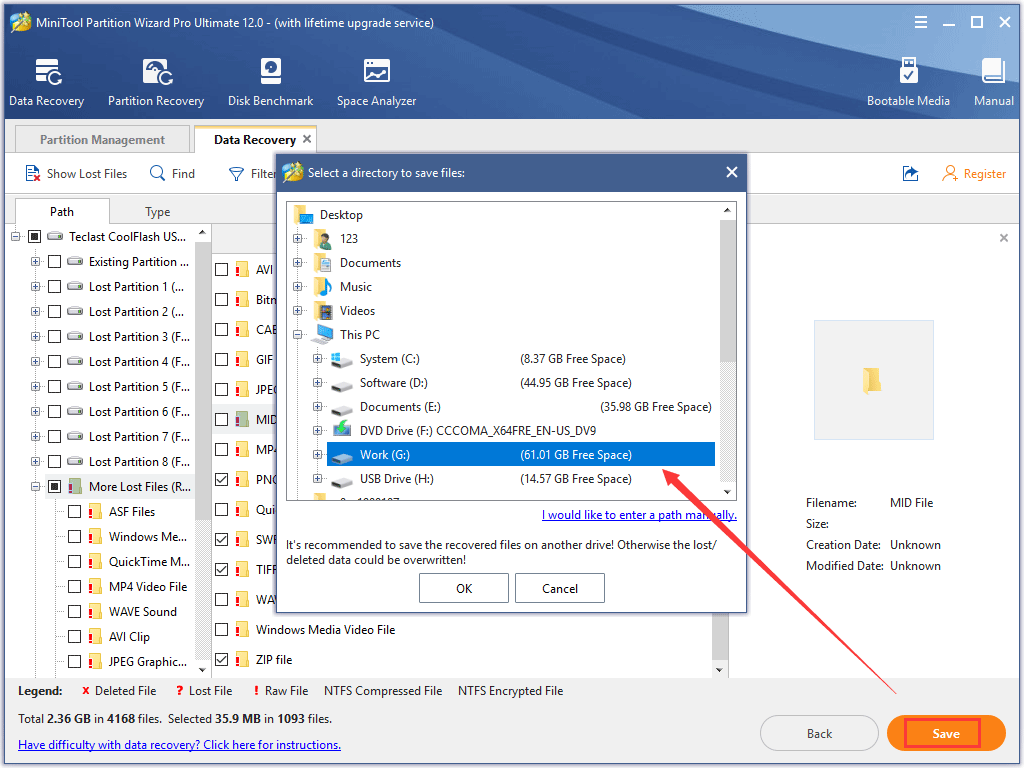Close the preview pane with its X
Screen dimensions: 1024x768
[1004, 238]
